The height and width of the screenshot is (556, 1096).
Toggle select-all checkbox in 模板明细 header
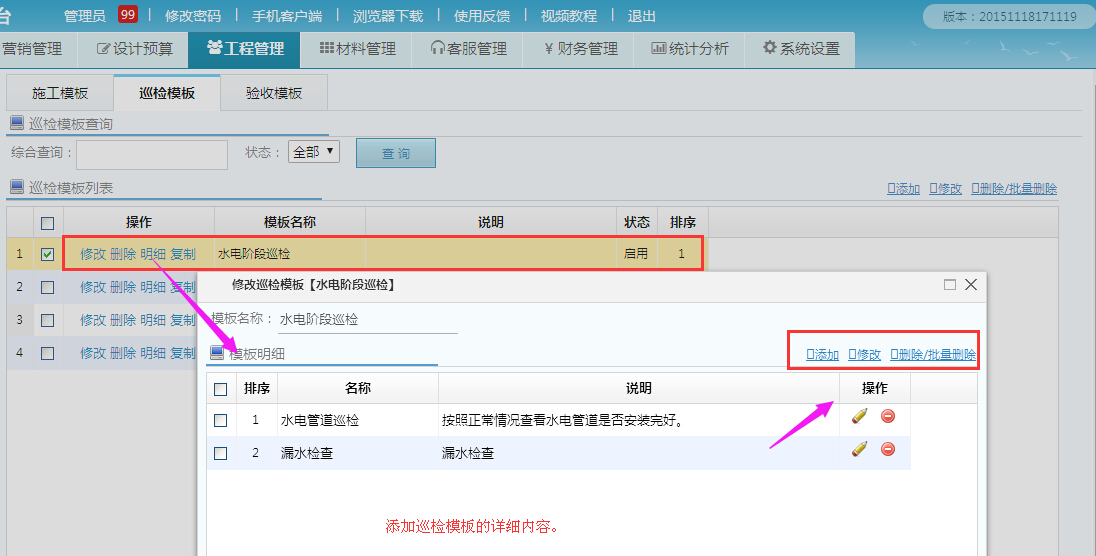click(x=221, y=389)
